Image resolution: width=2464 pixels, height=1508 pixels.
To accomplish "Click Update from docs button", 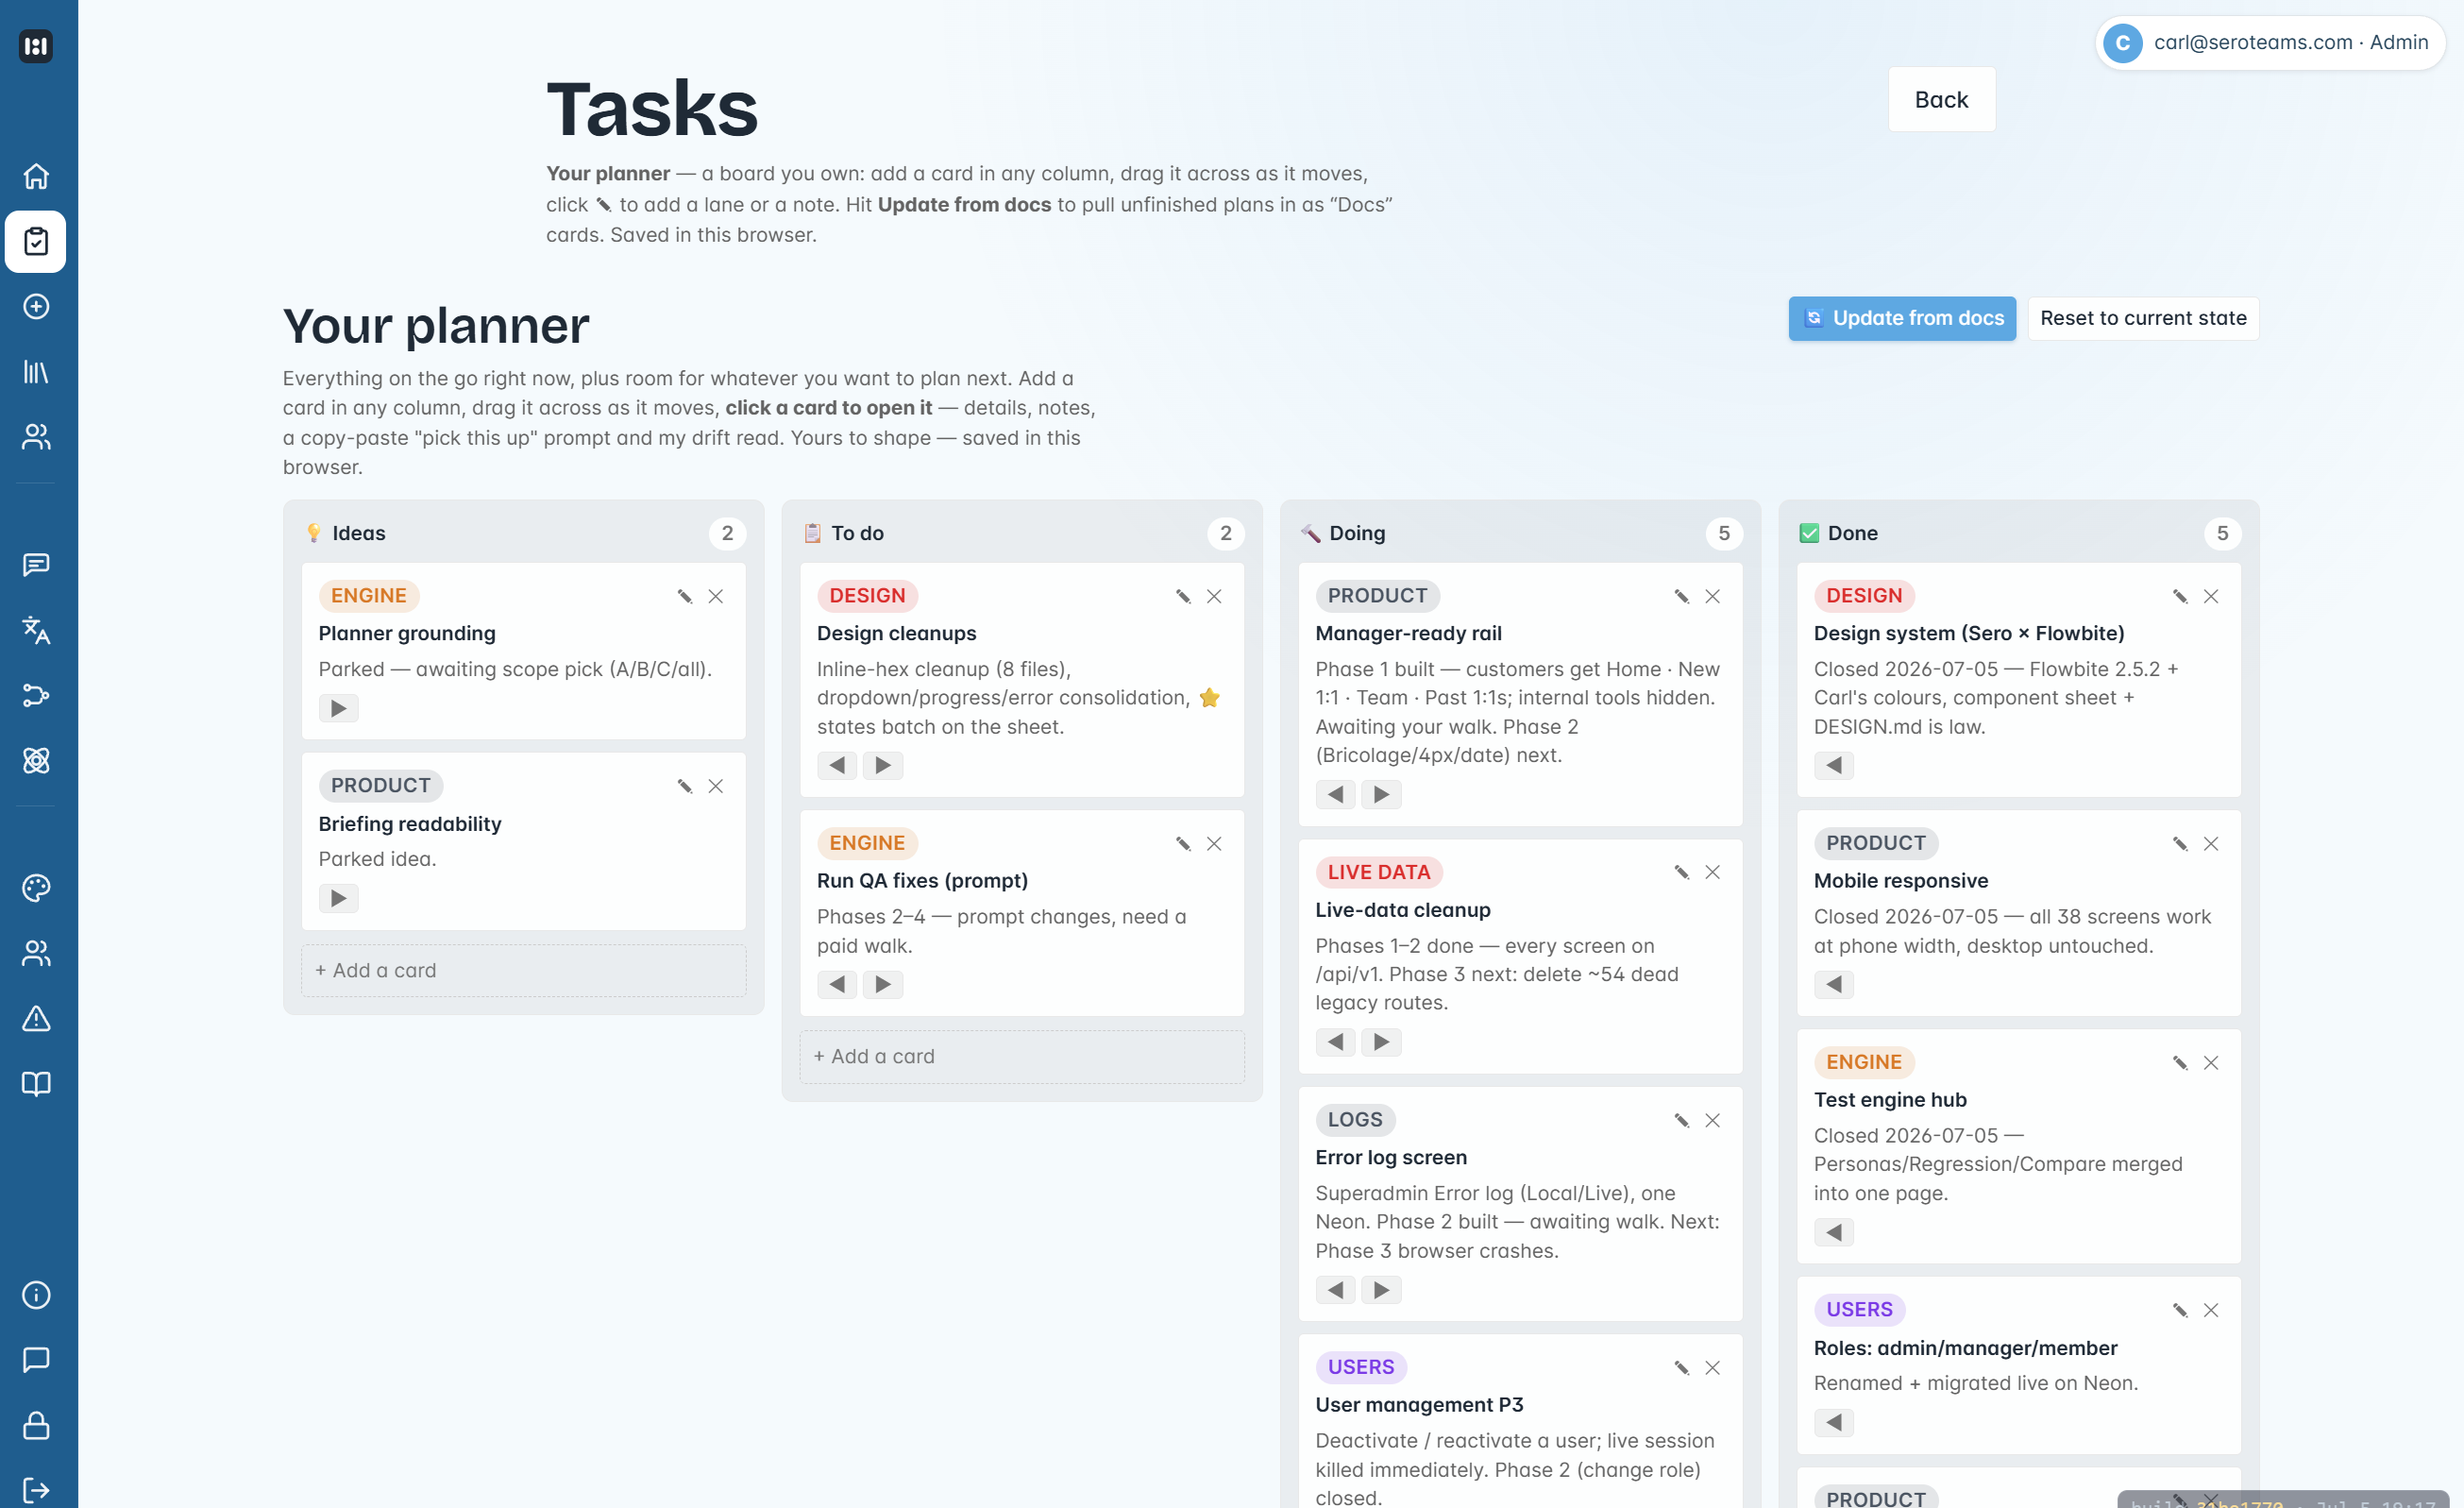I will [x=1902, y=318].
